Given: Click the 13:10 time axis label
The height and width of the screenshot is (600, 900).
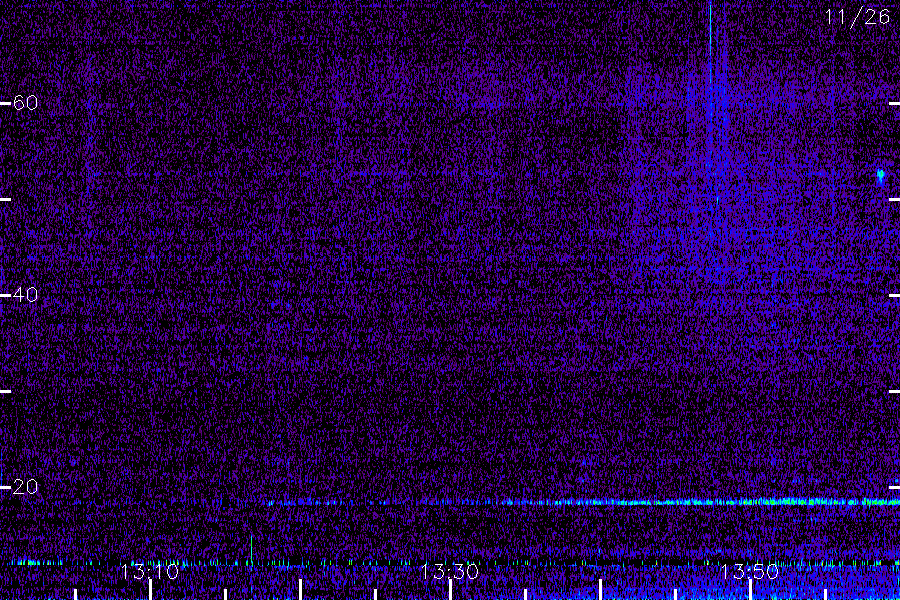Looking at the screenshot, I should [x=149, y=571].
